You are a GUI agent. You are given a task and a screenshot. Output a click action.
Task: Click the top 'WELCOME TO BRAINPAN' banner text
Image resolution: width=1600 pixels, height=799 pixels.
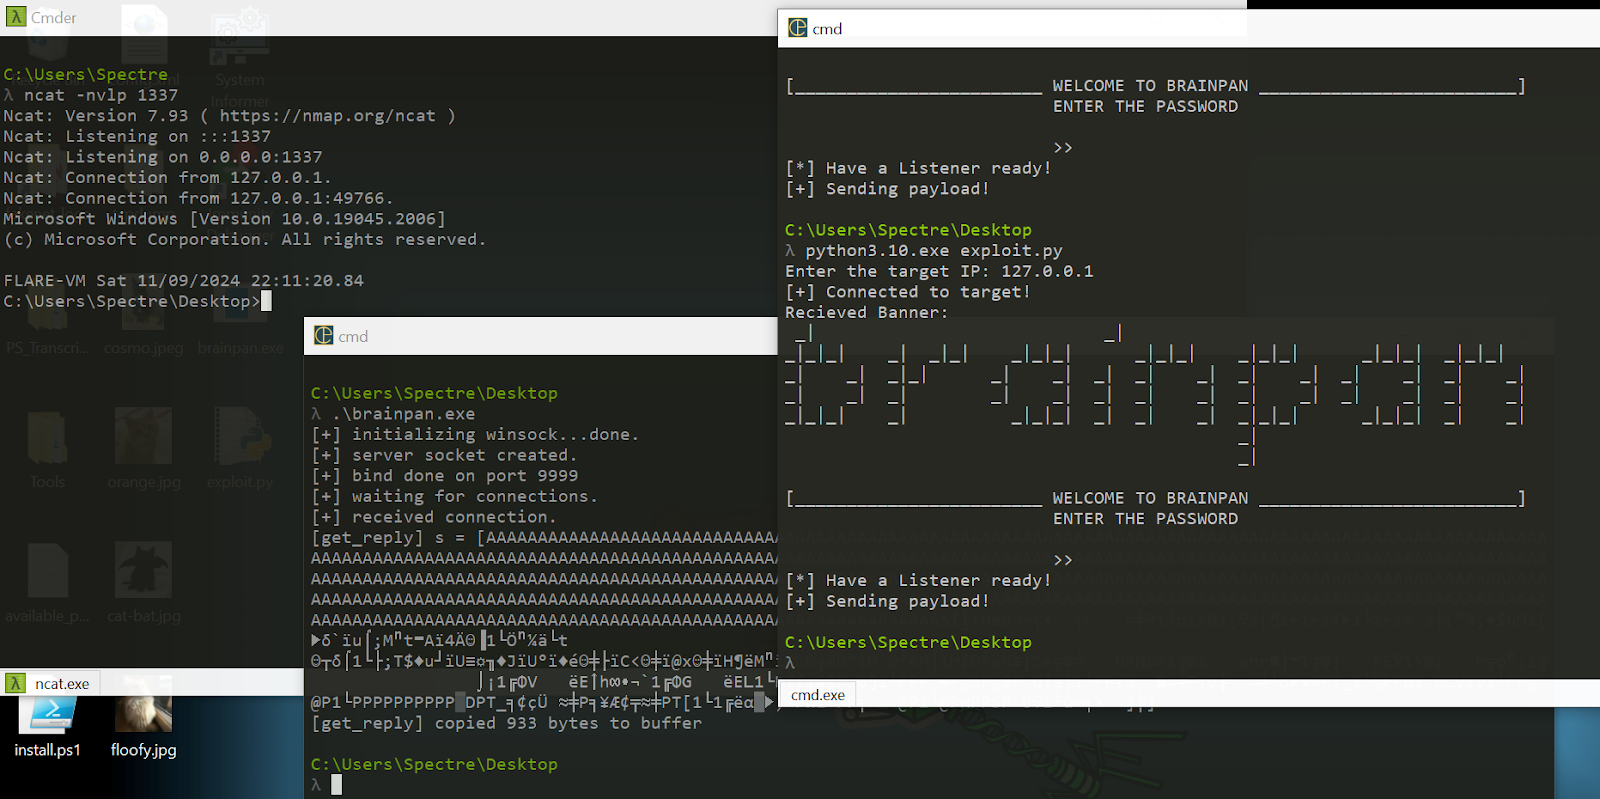(x=1150, y=86)
